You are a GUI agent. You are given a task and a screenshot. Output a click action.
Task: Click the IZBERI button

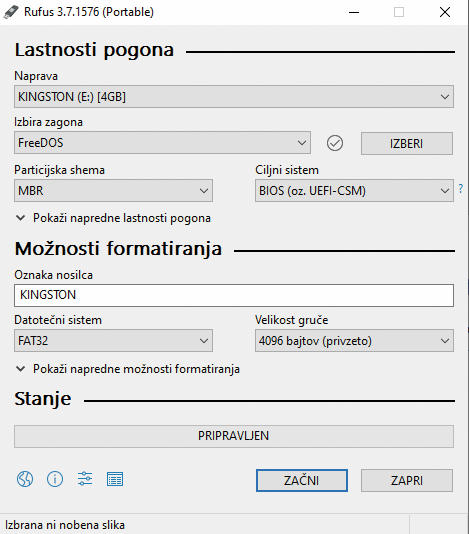[407, 143]
